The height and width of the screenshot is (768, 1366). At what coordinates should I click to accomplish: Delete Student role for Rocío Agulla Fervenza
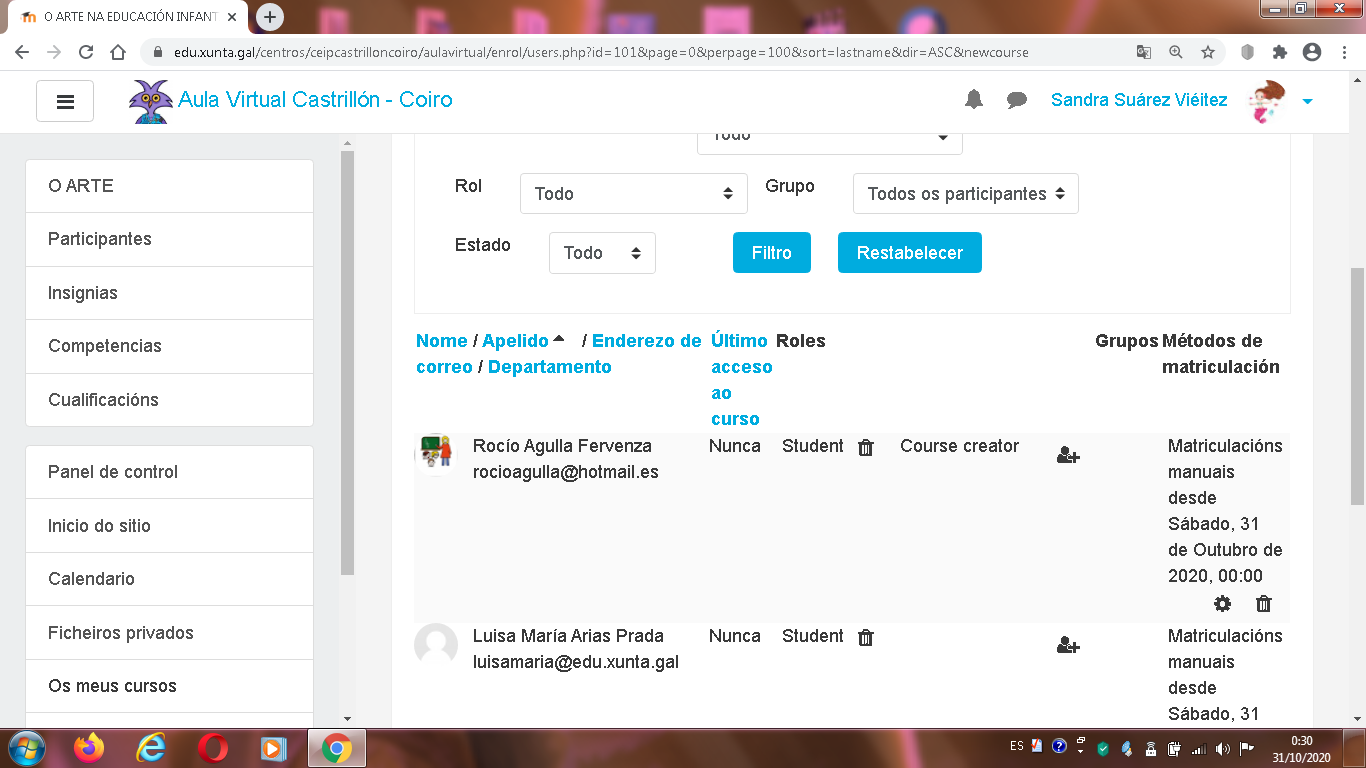pyautogui.click(x=866, y=448)
